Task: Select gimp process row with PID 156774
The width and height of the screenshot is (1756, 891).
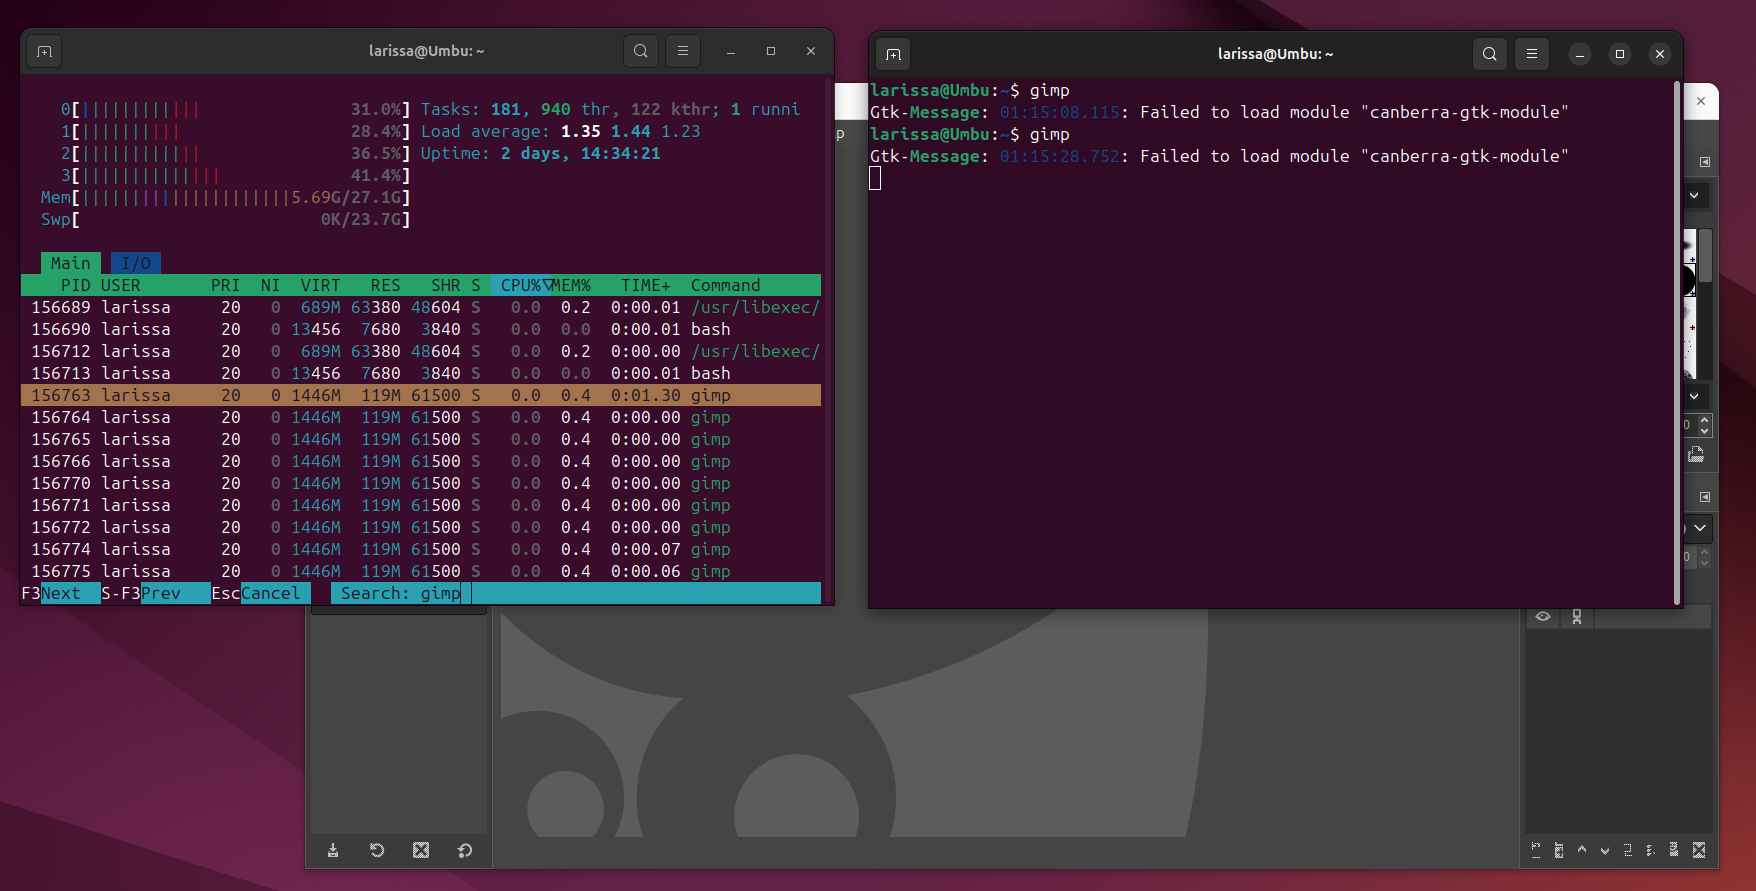Action: (x=421, y=549)
